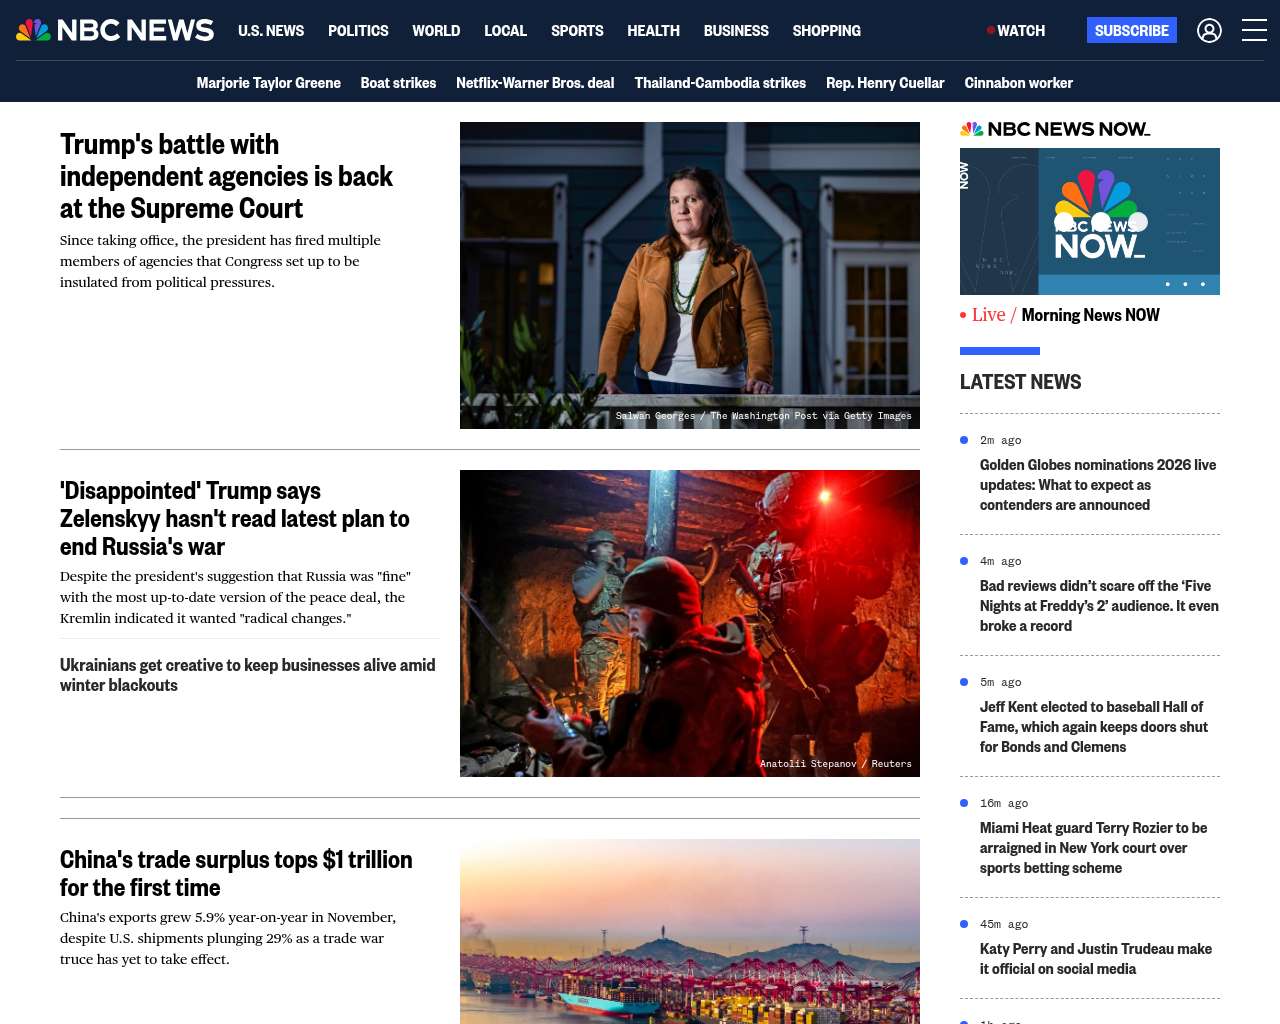
Task: Play the NBC News NOW live video
Action: coord(1090,221)
